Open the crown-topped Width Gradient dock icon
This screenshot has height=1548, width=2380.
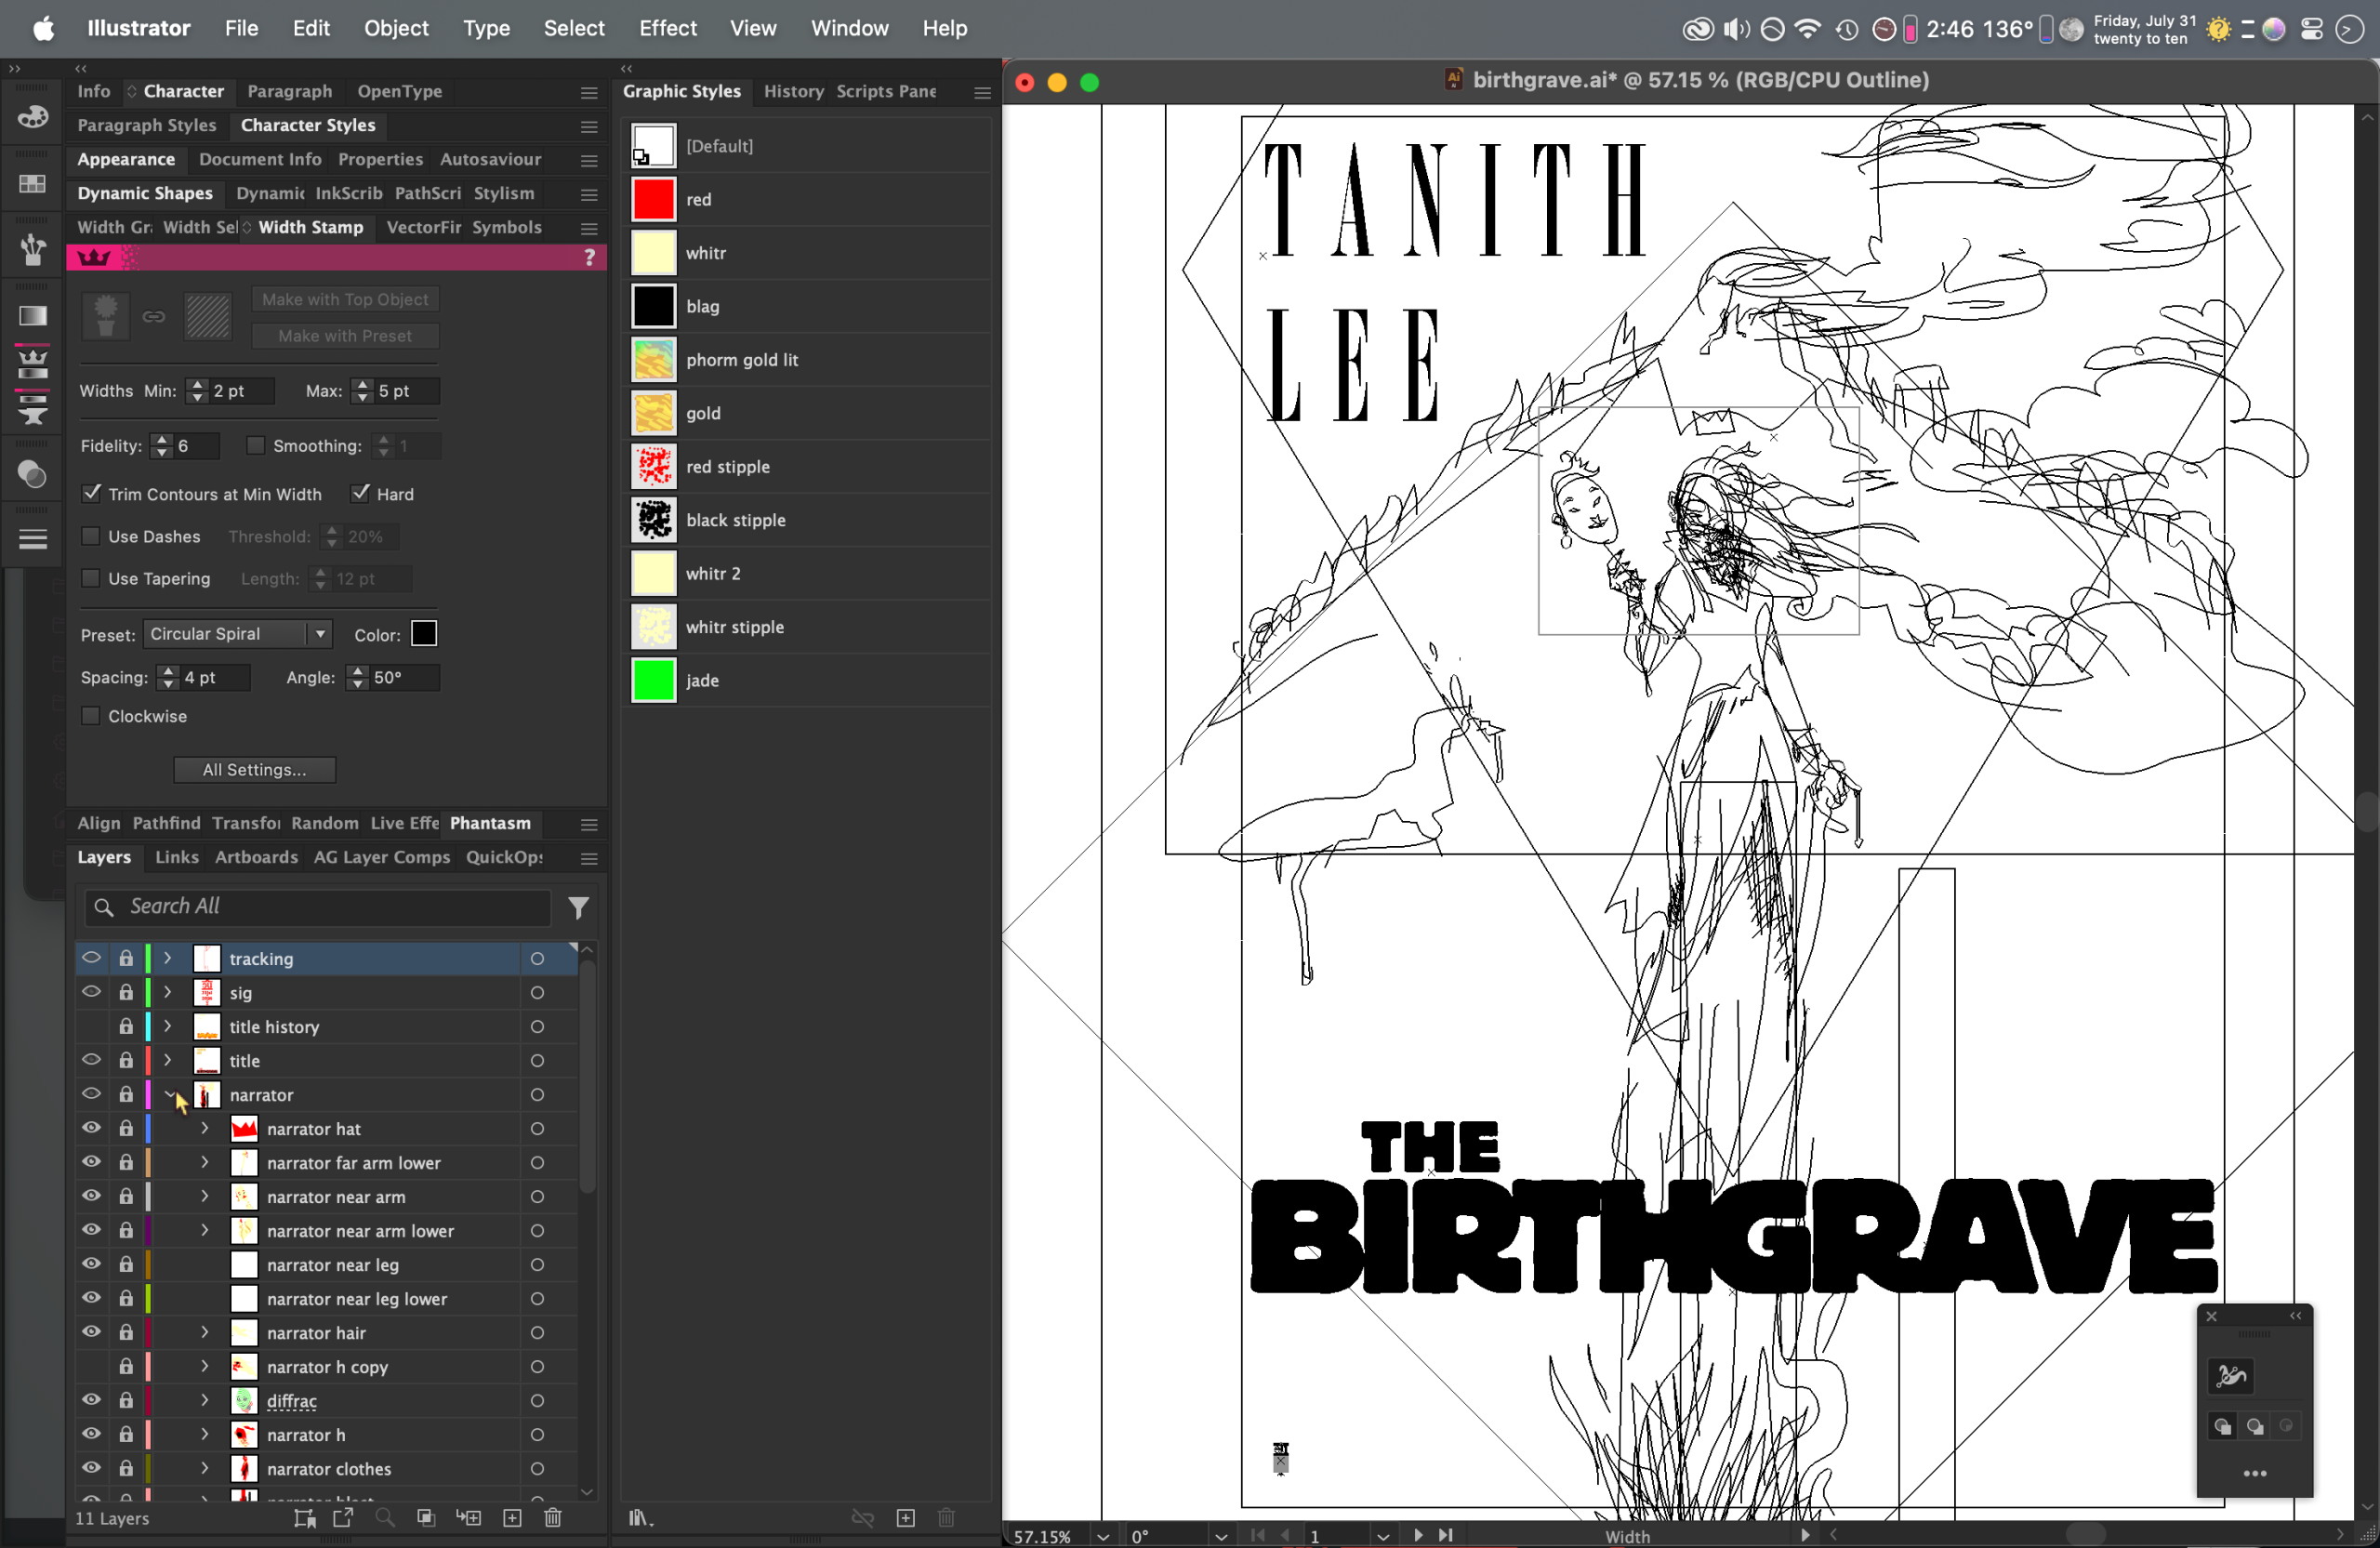pos(32,363)
